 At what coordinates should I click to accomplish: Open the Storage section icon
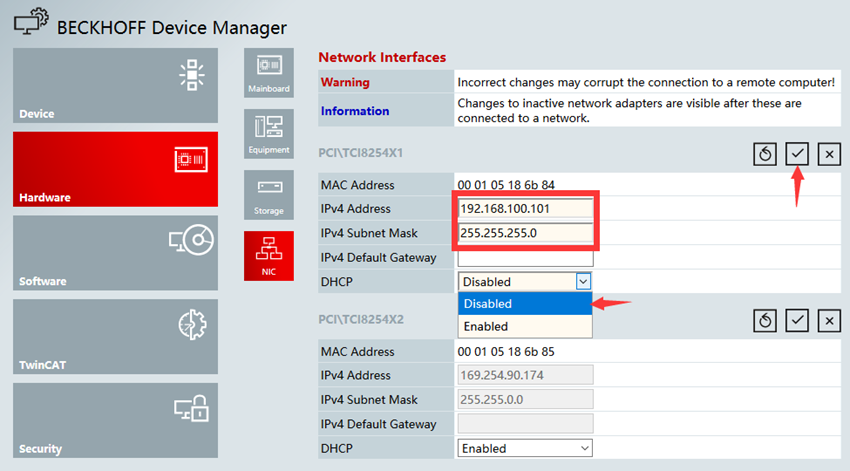pos(269,195)
